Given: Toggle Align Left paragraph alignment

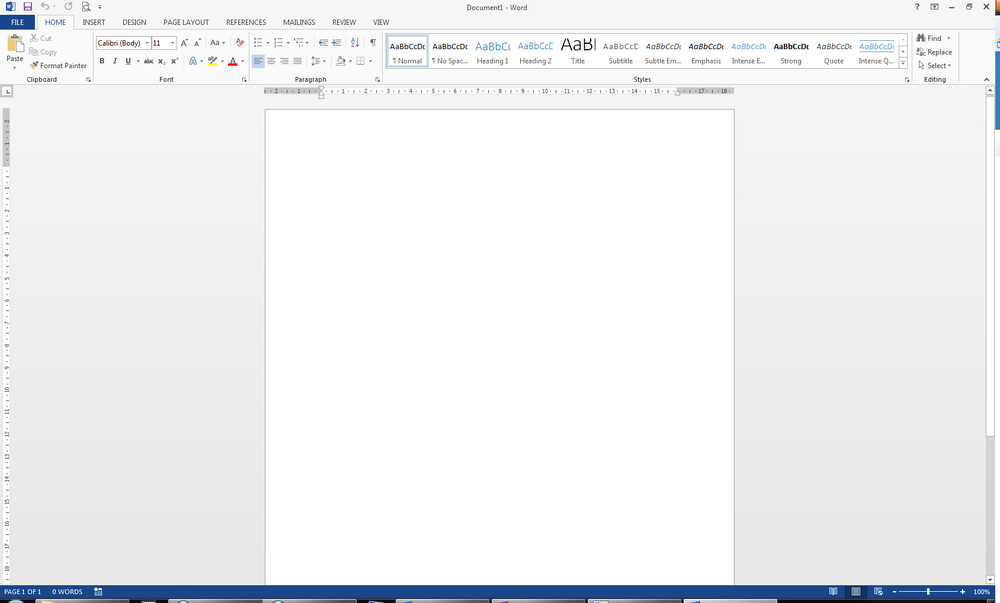Looking at the screenshot, I should [258, 61].
